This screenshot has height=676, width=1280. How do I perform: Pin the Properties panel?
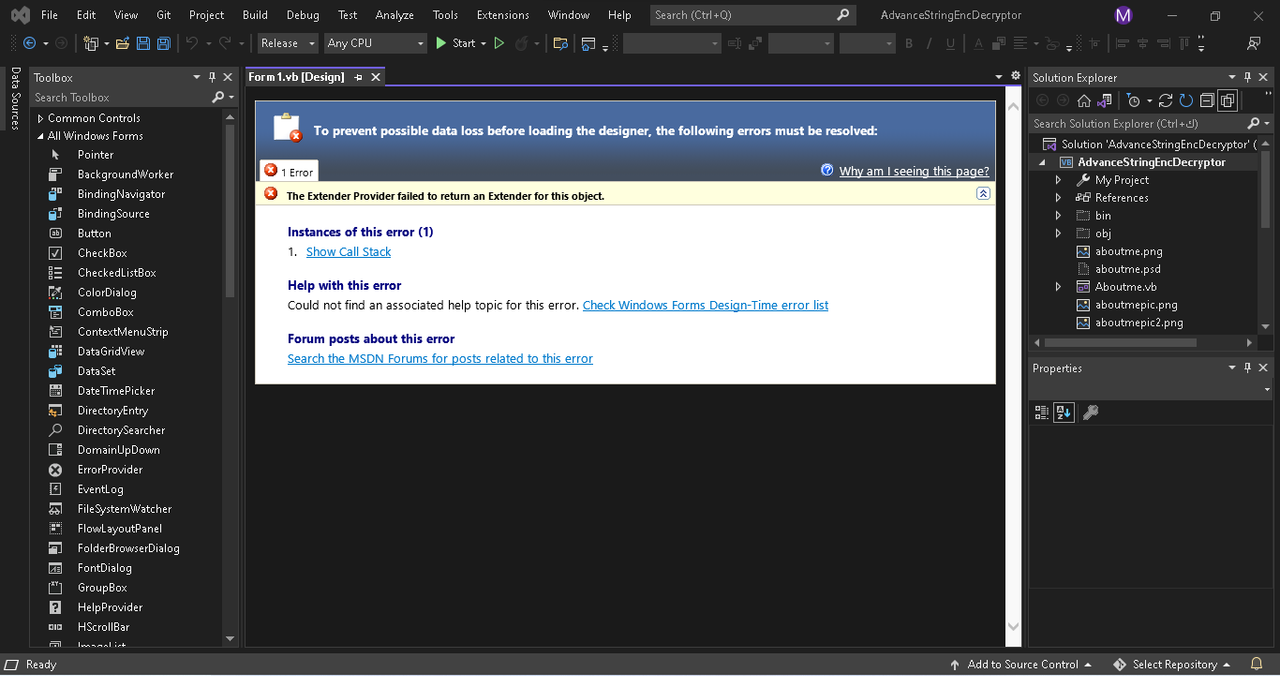[x=1247, y=368]
